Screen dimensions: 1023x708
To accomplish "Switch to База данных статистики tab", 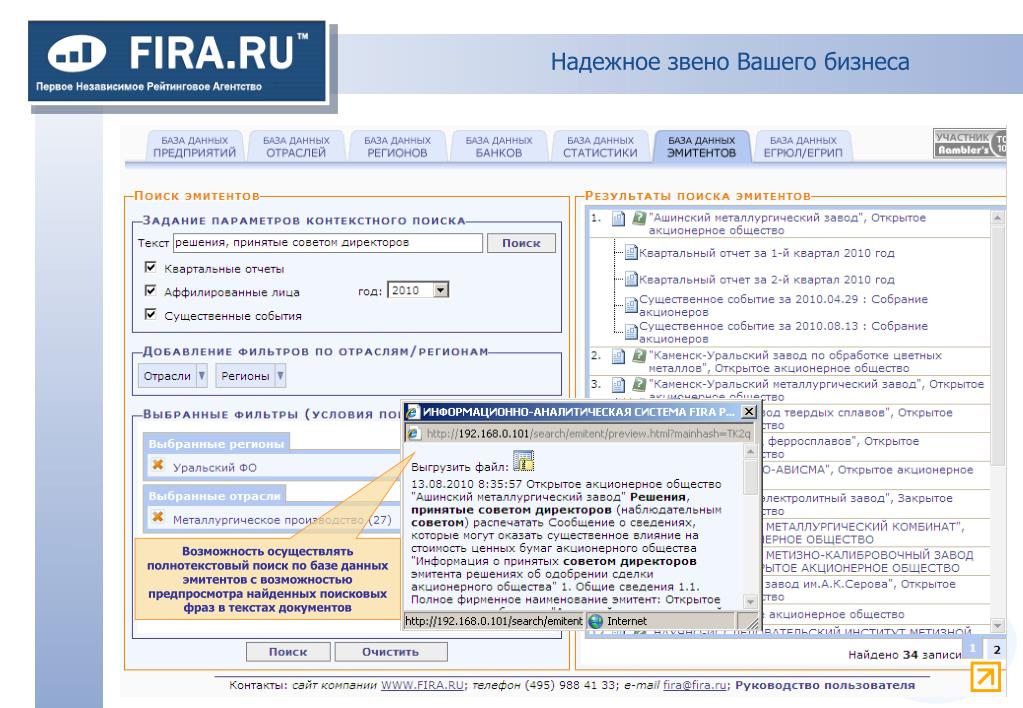I will 600,146.
